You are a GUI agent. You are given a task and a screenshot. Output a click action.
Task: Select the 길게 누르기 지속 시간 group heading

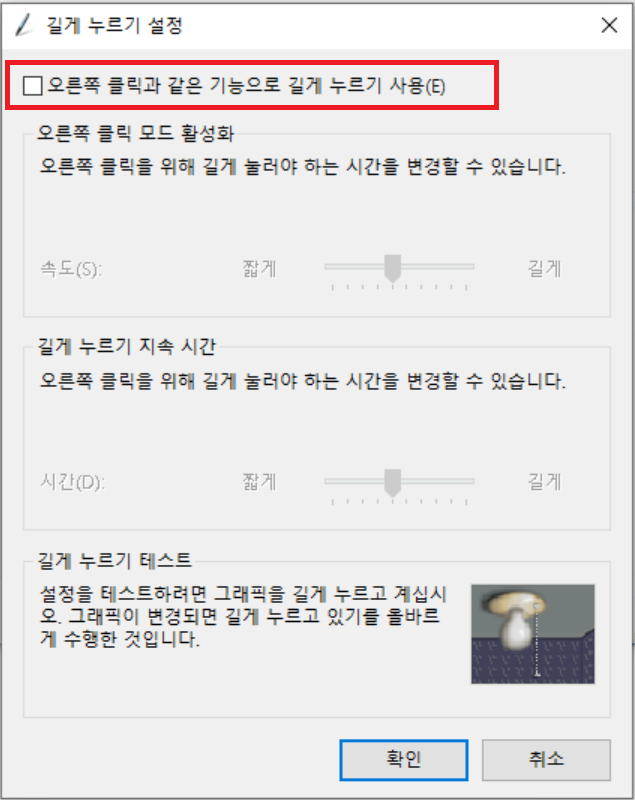(x=127, y=347)
